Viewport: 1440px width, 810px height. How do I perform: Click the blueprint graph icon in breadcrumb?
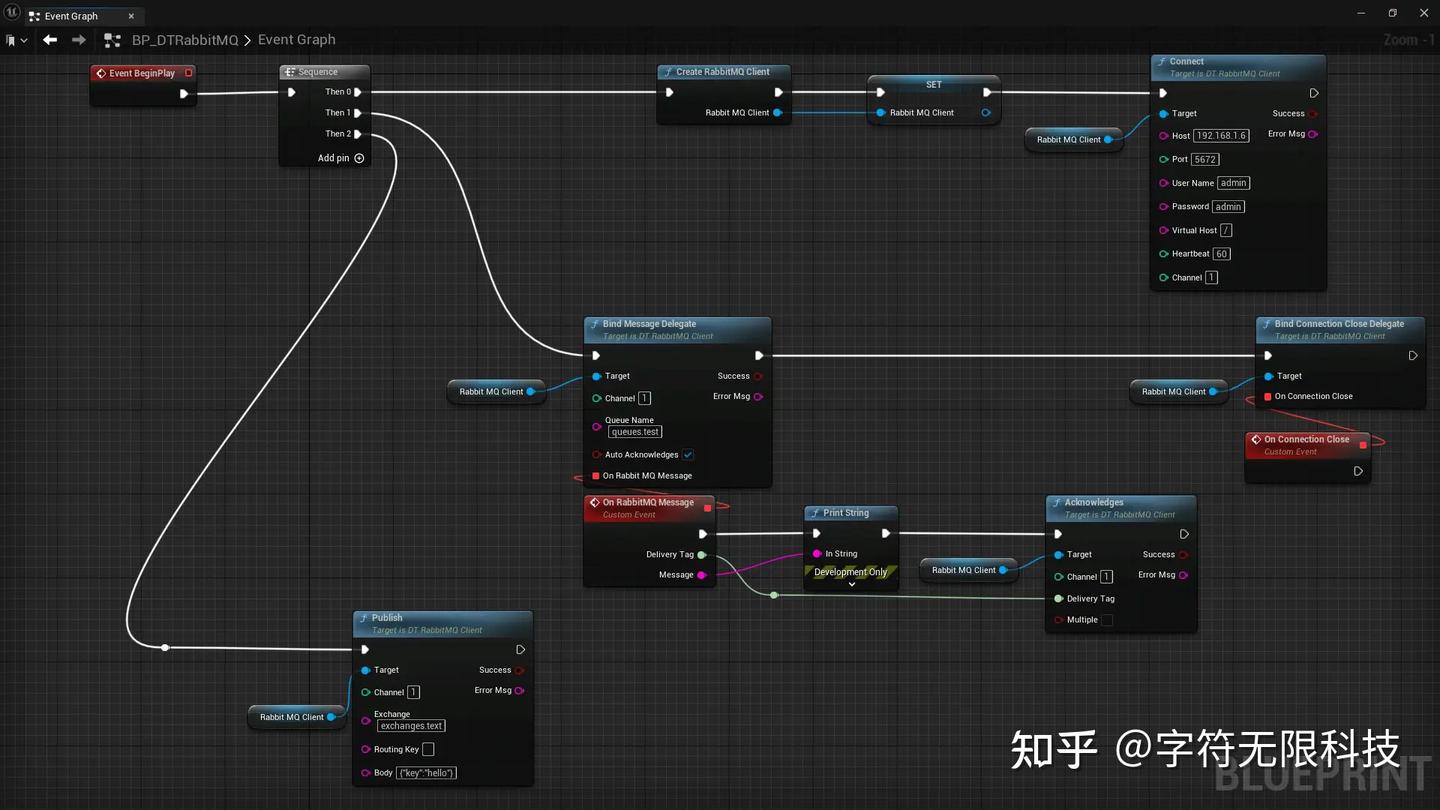[113, 40]
